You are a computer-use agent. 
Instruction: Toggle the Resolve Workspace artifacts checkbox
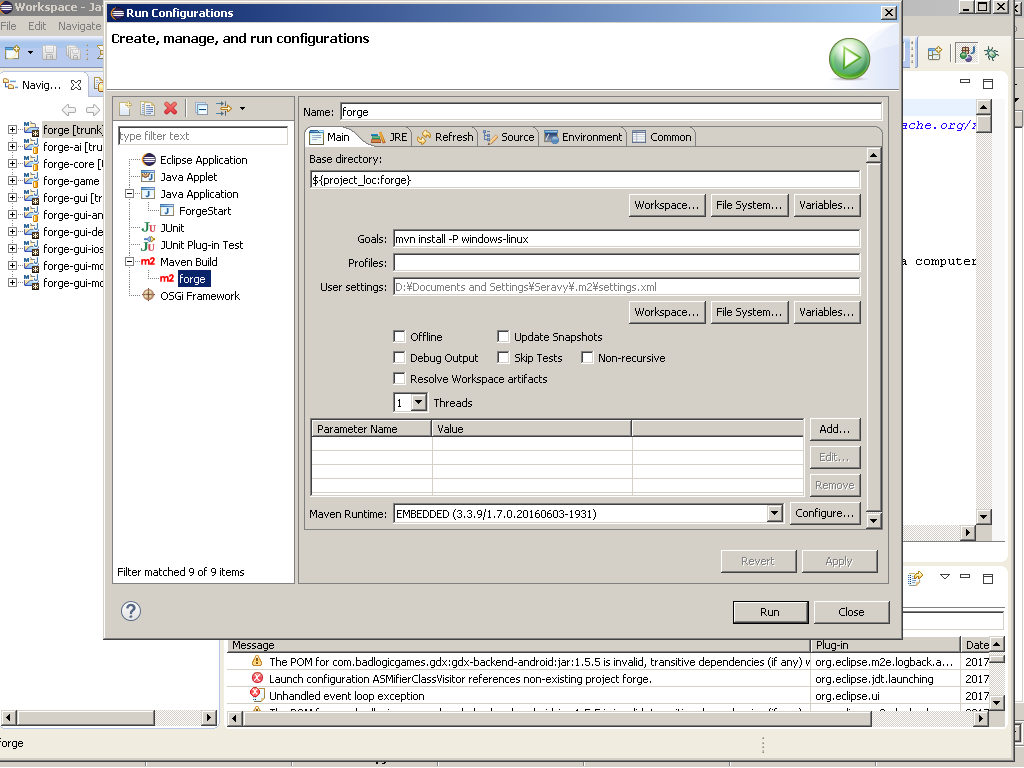click(x=400, y=379)
